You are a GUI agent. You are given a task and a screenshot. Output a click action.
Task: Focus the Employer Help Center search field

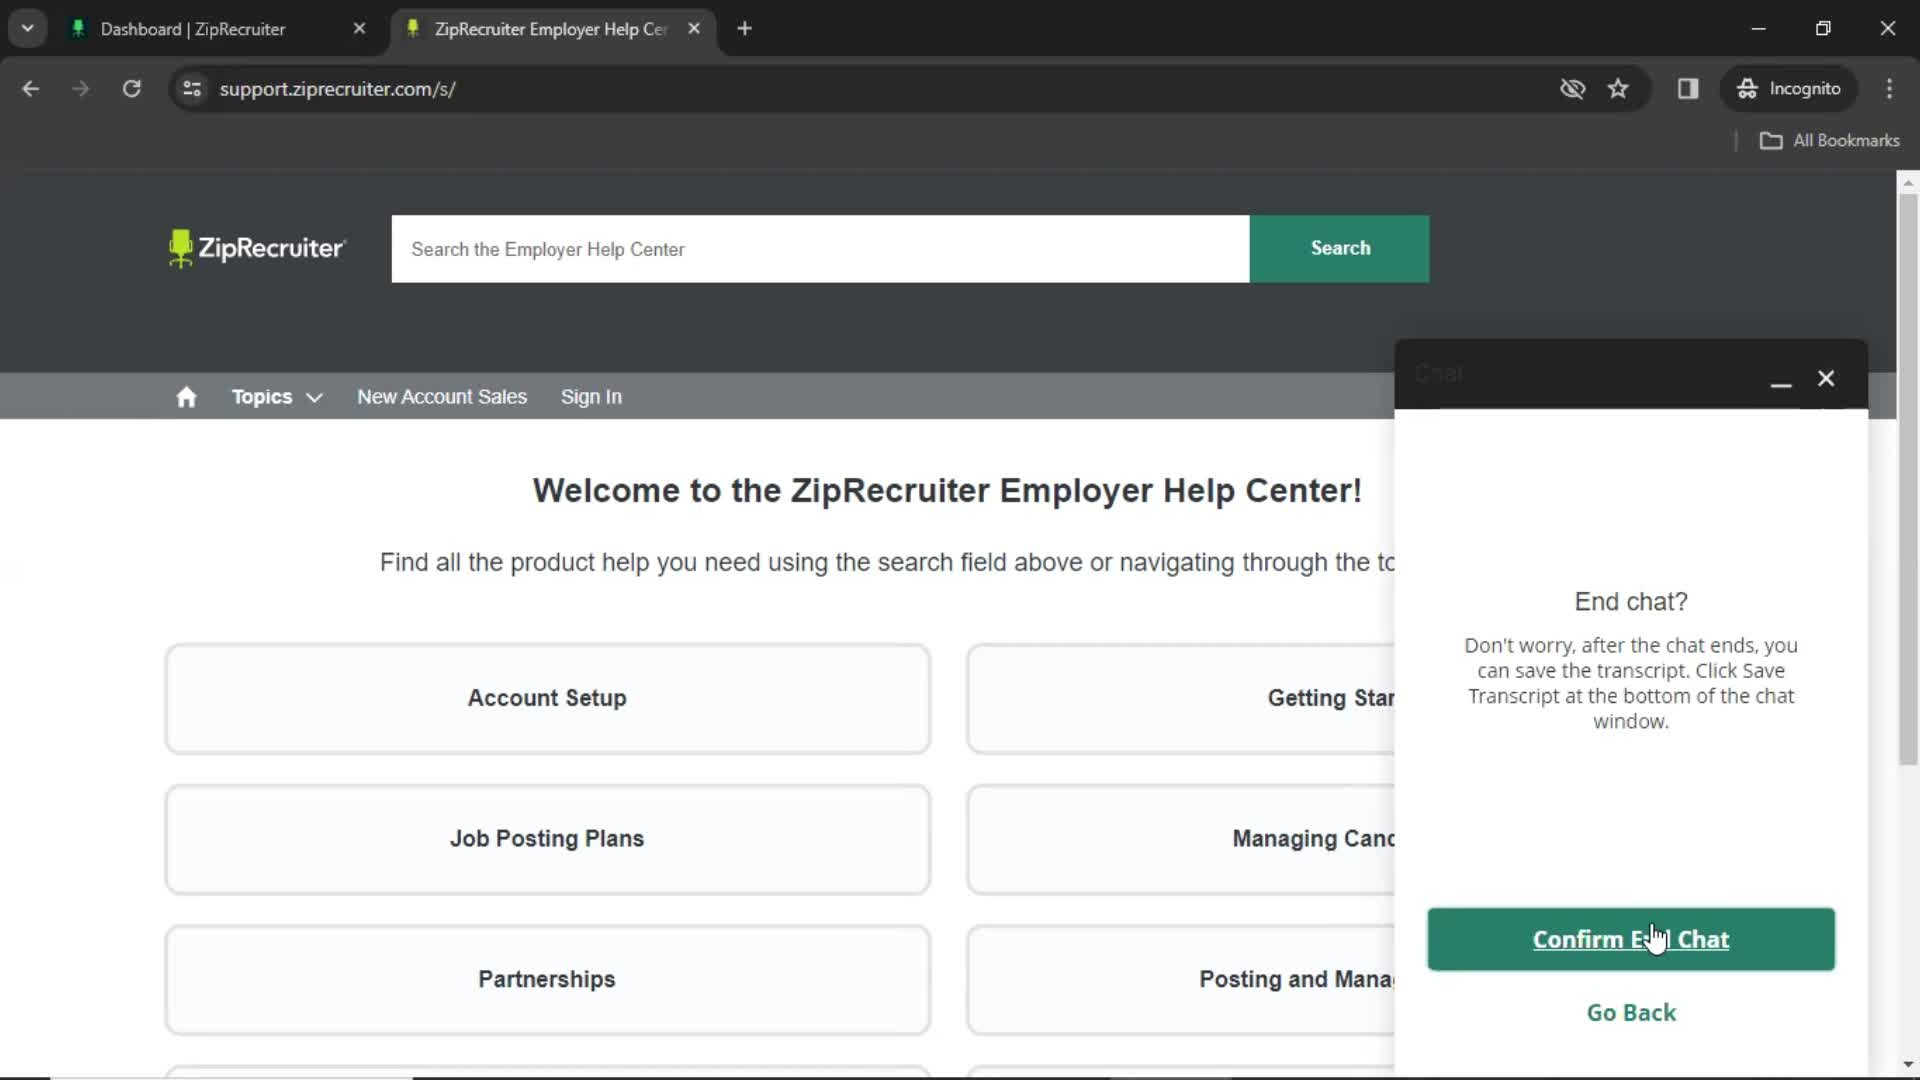pos(820,249)
